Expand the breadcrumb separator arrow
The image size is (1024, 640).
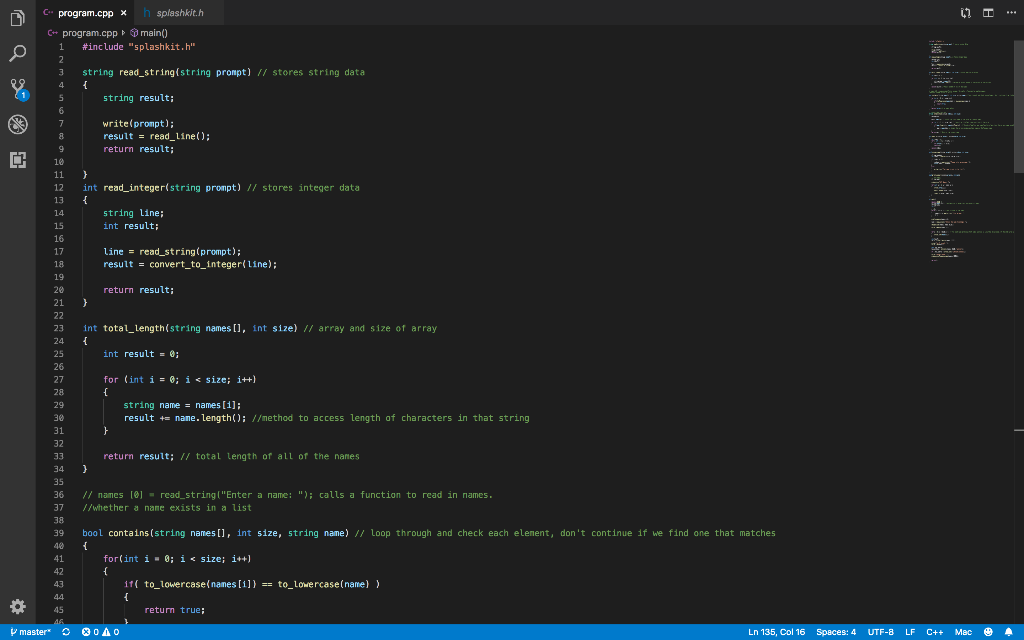(x=123, y=33)
